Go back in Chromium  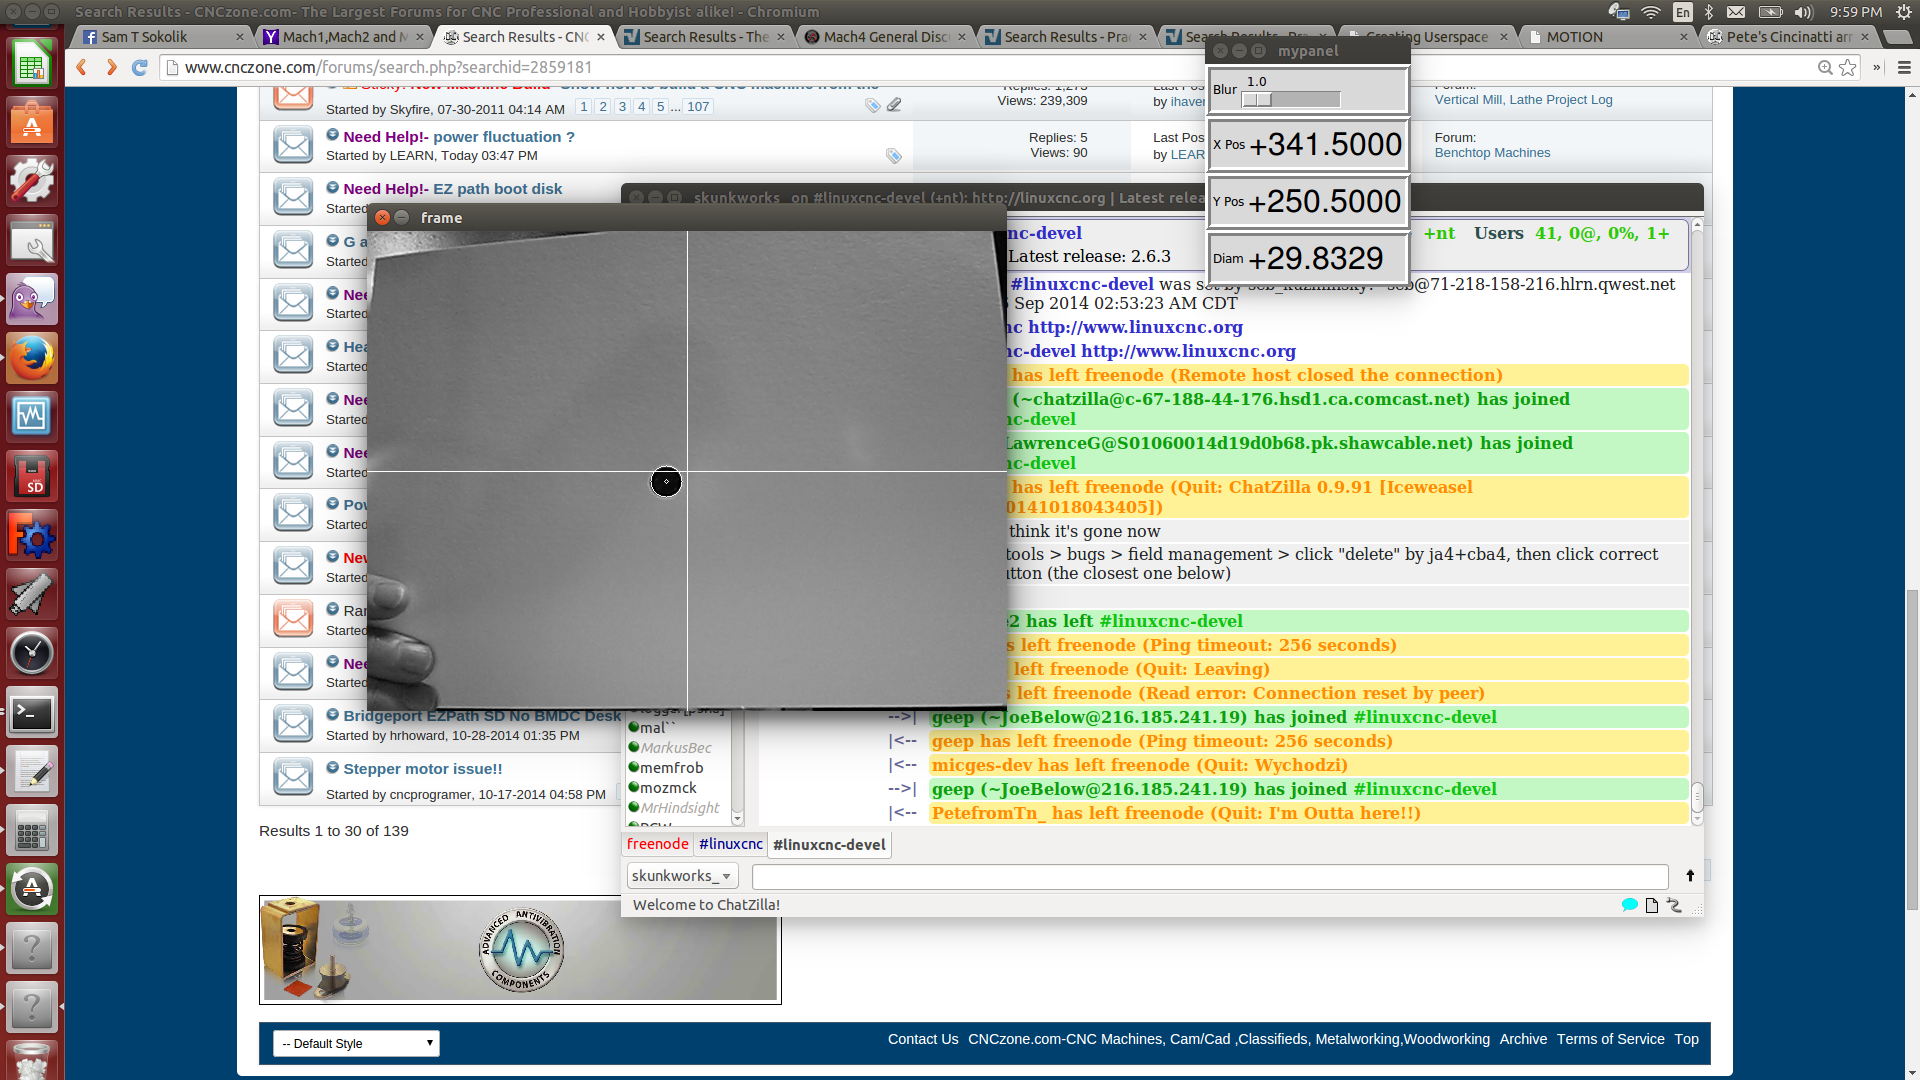click(82, 67)
